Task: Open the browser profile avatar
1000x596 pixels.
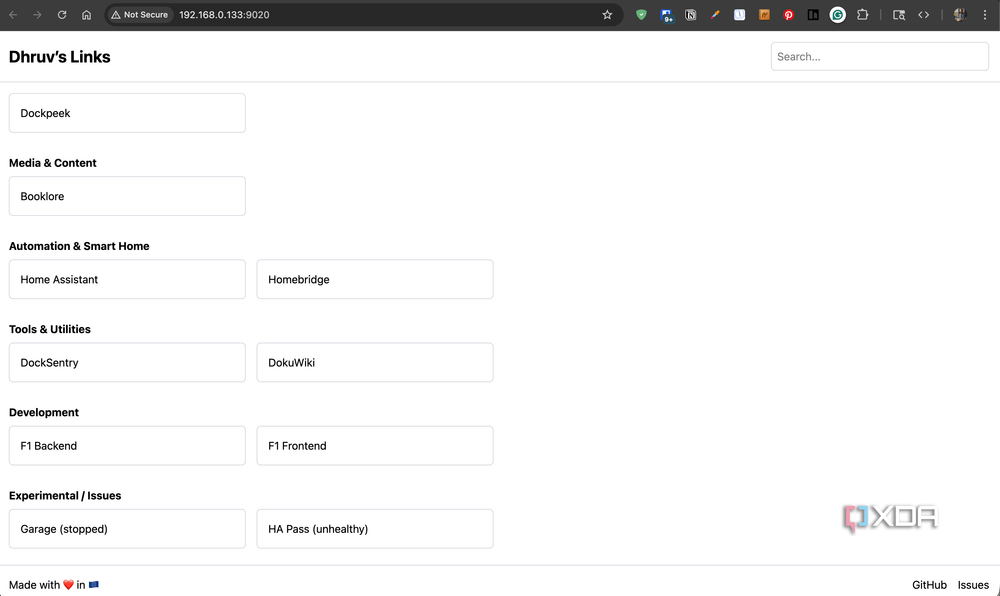Action: click(x=960, y=15)
